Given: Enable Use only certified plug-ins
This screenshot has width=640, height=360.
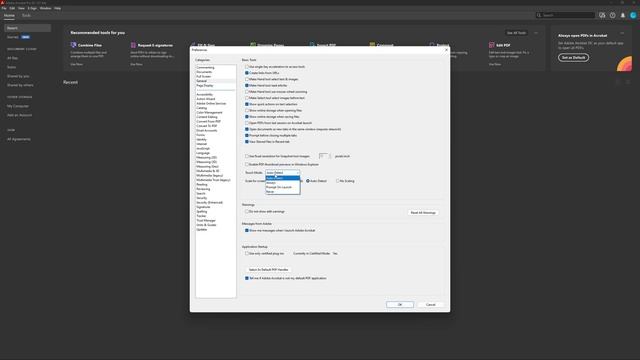Looking at the screenshot, I should [x=247, y=253].
